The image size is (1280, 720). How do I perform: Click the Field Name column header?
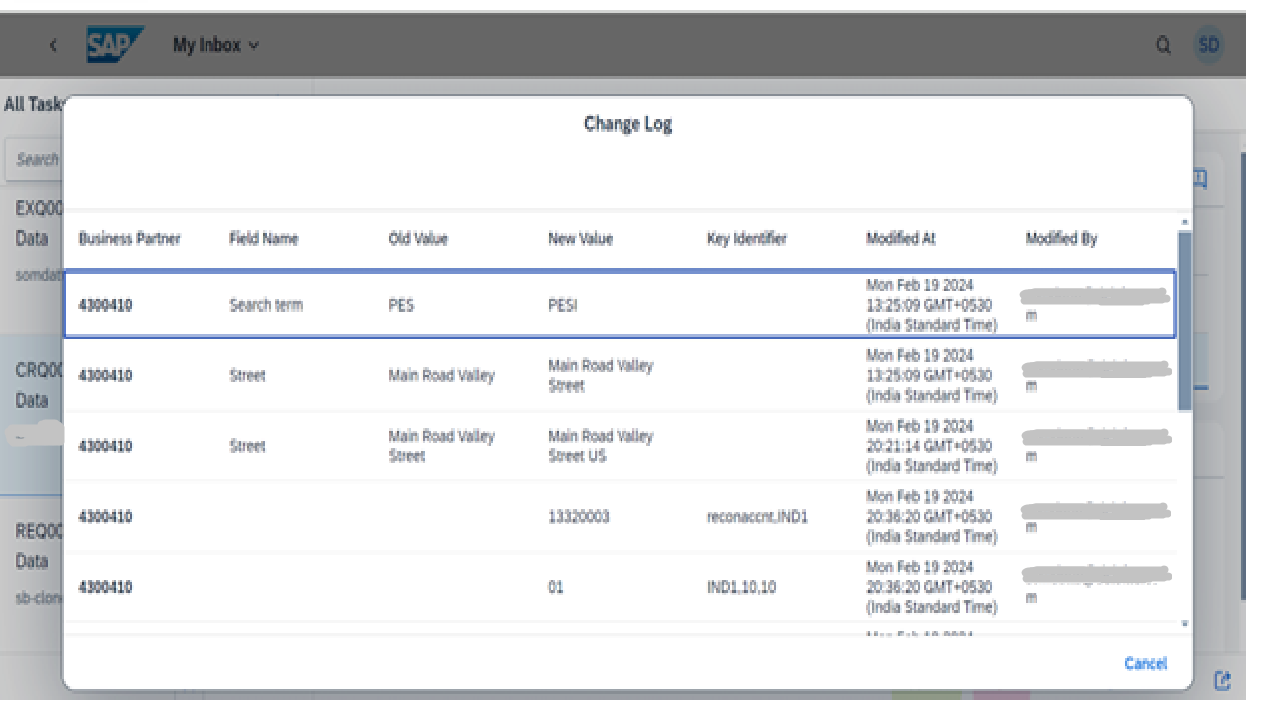pyautogui.click(x=263, y=239)
